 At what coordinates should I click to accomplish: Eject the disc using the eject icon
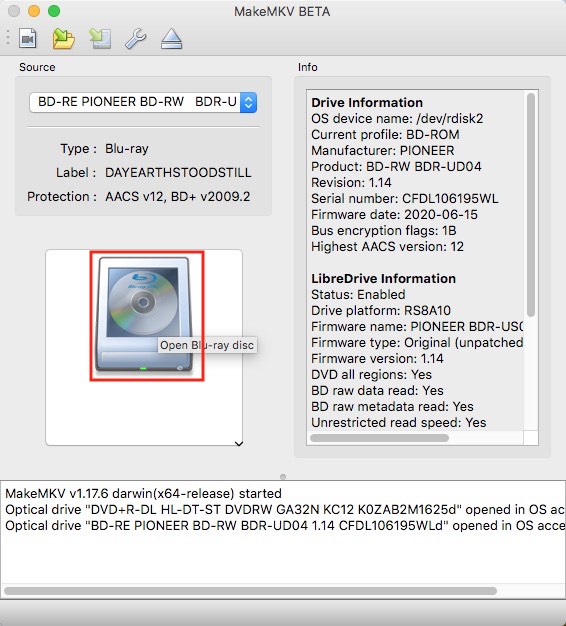(172, 39)
